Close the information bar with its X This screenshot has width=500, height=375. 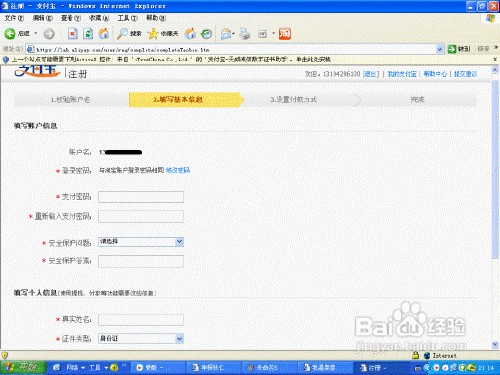[x=495, y=59]
